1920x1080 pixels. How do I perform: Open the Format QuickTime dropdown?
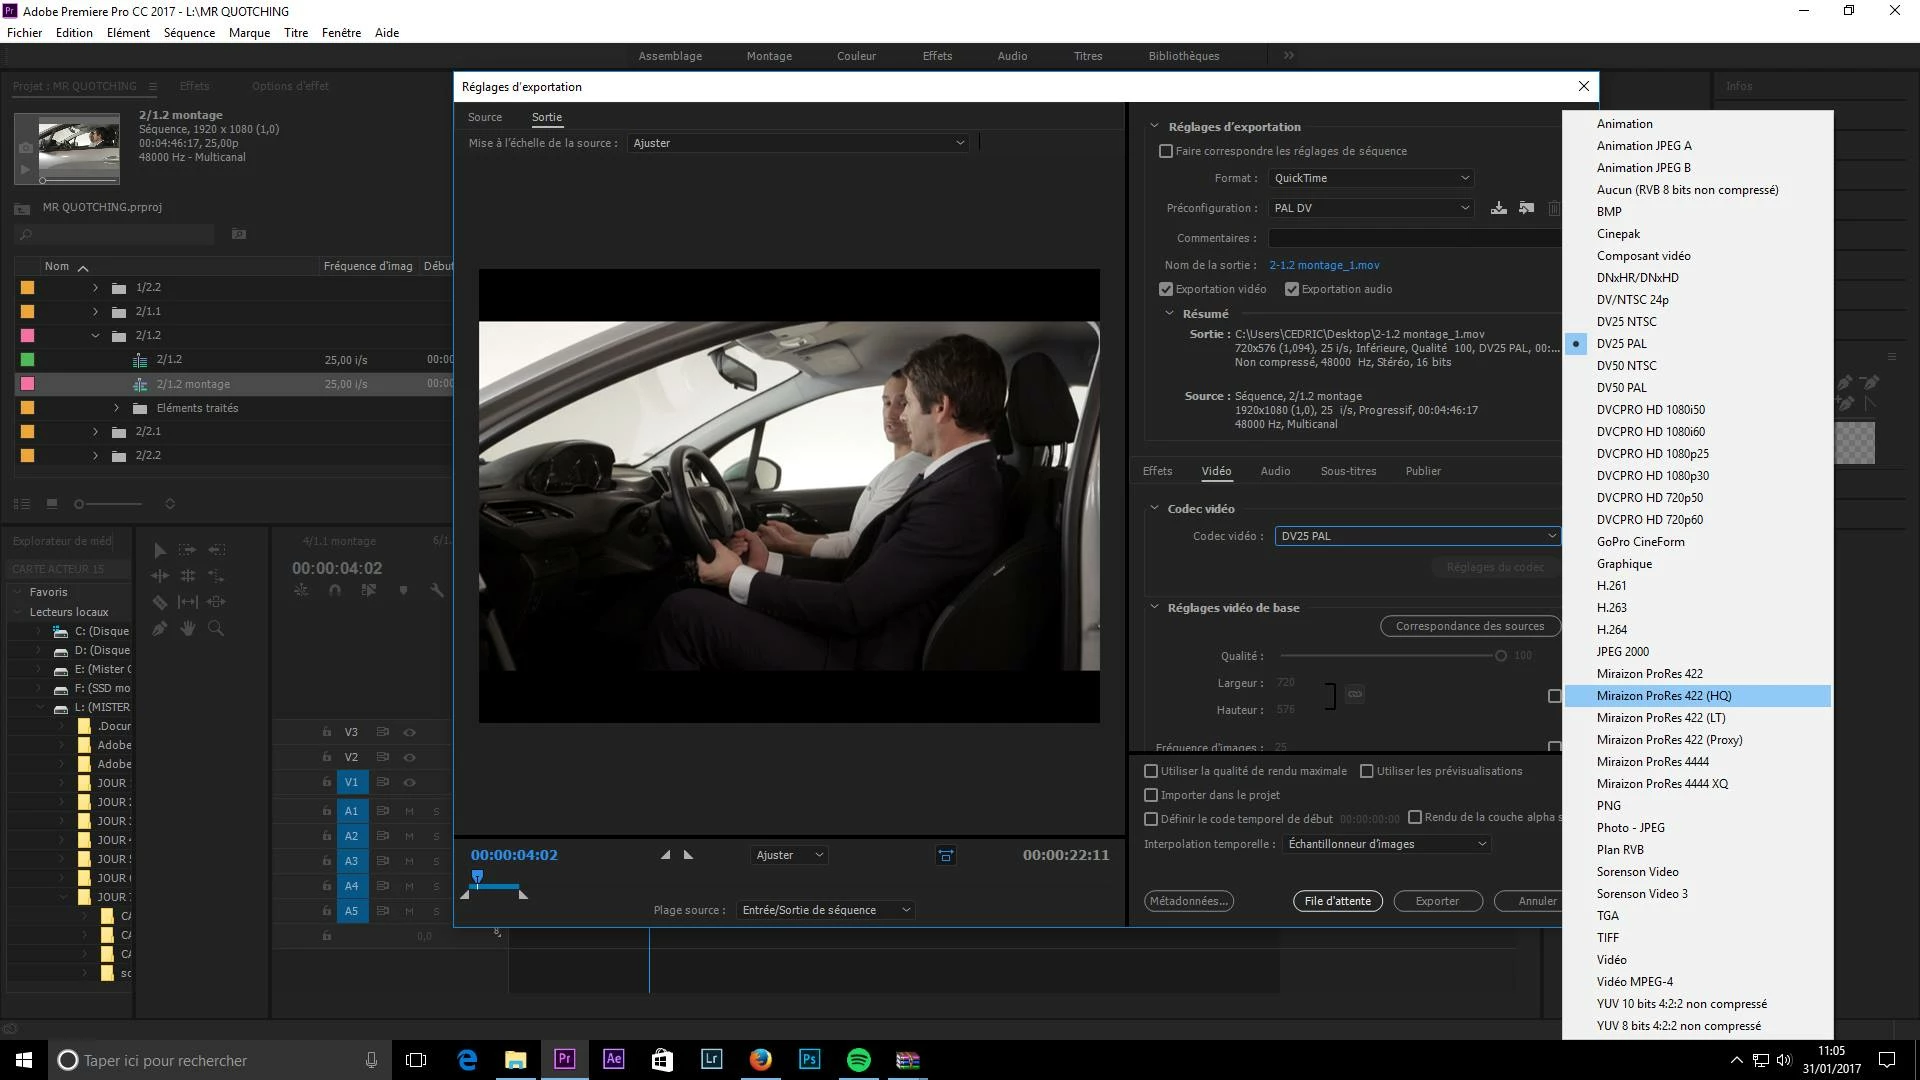1371,178
